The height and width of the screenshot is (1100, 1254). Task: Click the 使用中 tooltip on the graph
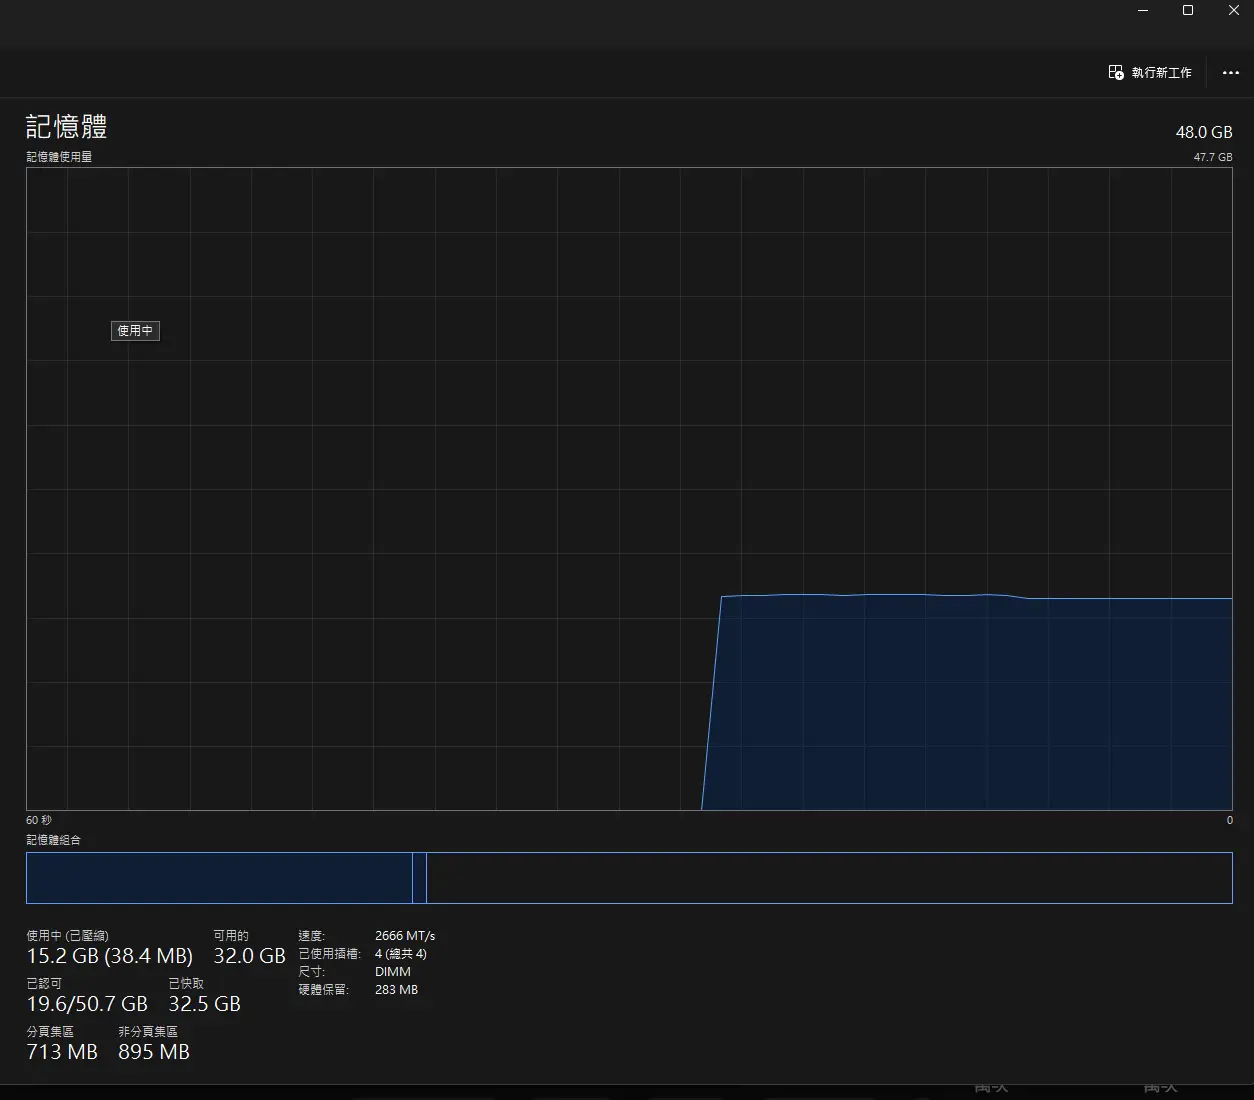tap(135, 331)
